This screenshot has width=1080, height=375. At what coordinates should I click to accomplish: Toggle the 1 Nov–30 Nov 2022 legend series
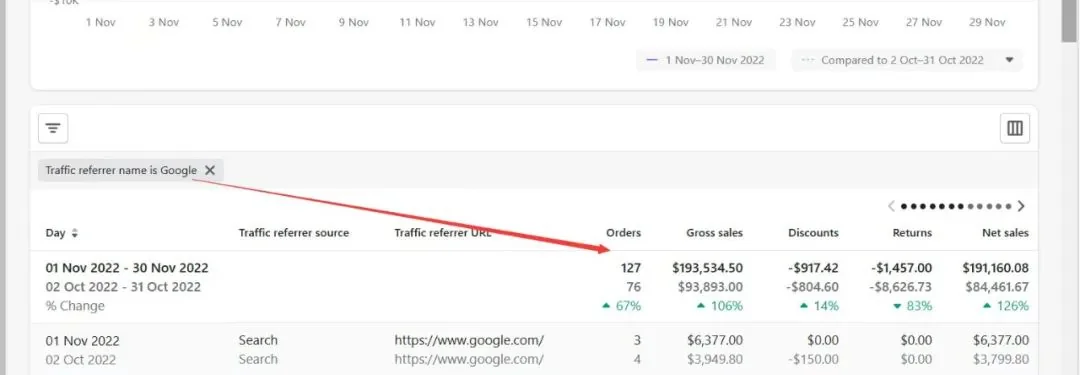705,60
